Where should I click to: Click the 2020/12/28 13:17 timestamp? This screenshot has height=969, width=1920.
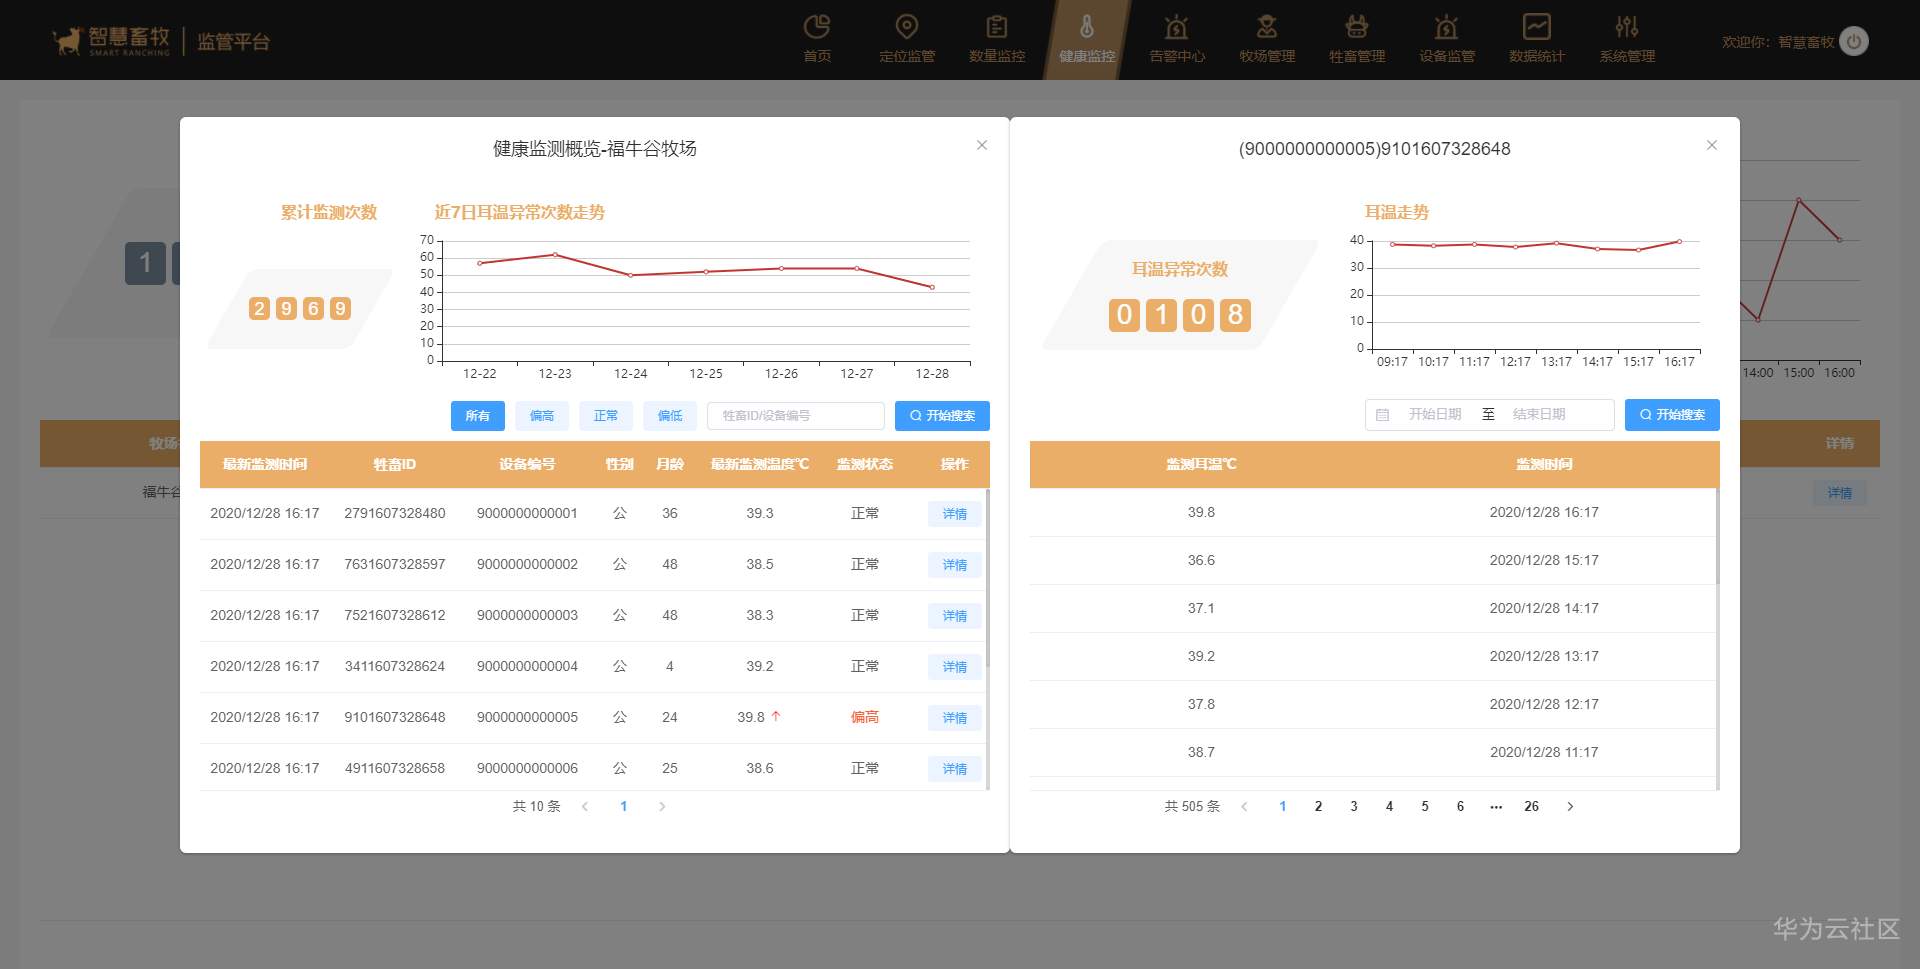1544,656
